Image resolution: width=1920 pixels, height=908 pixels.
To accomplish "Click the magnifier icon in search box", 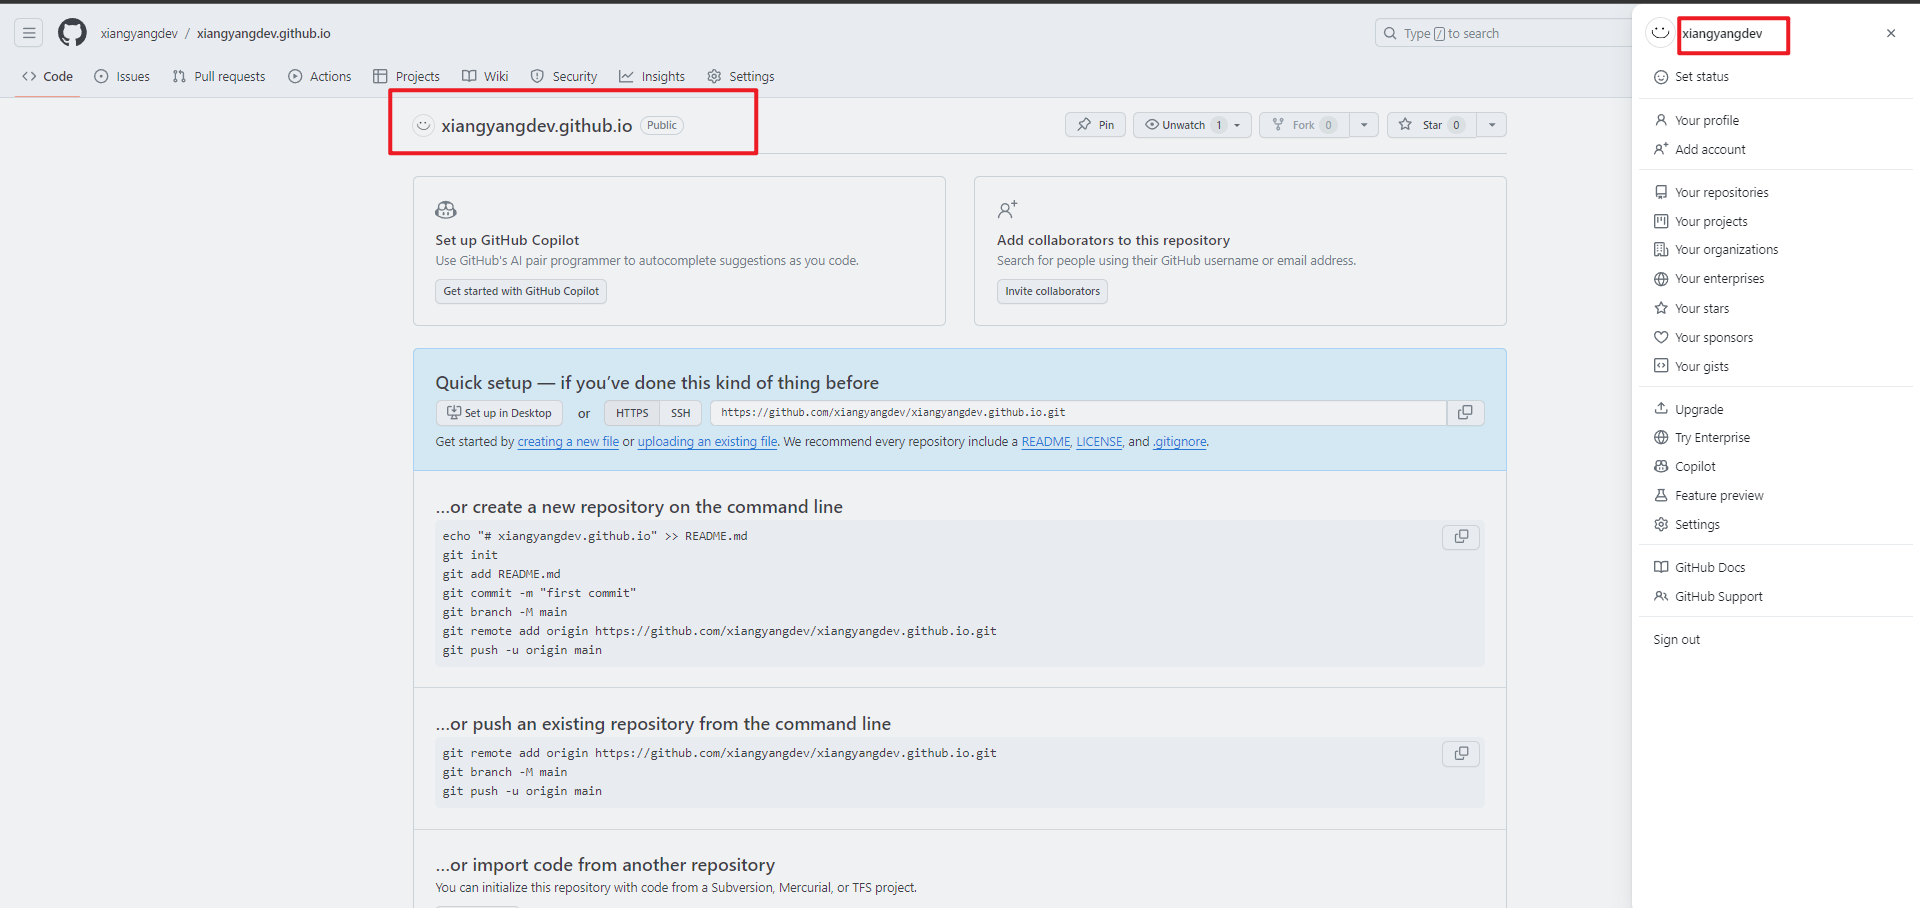I will 1390,33.
